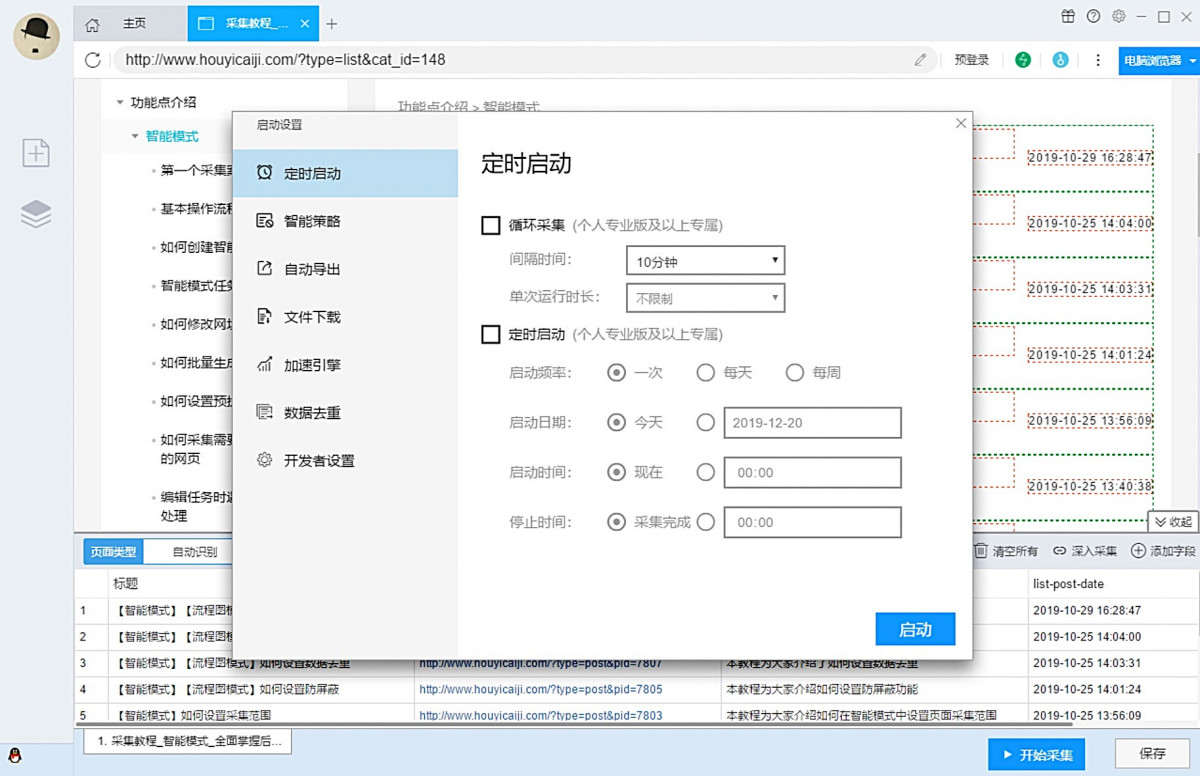This screenshot has height=776, width=1200.
Task: Click the edit pencil icon in address bar
Action: coord(920,60)
